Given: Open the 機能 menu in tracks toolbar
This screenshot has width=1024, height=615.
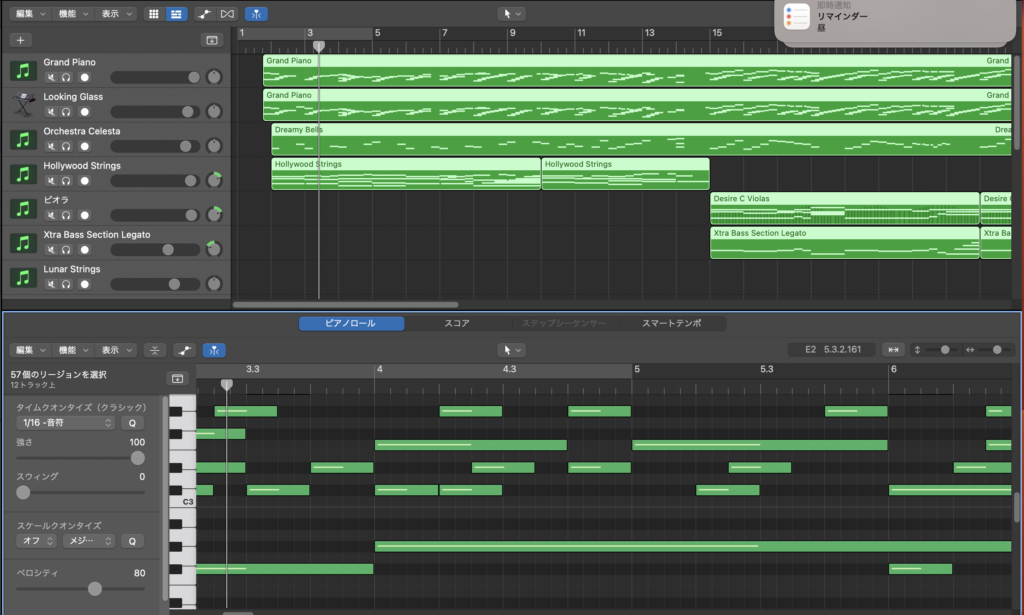Looking at the screenshot, I should 73,14.
